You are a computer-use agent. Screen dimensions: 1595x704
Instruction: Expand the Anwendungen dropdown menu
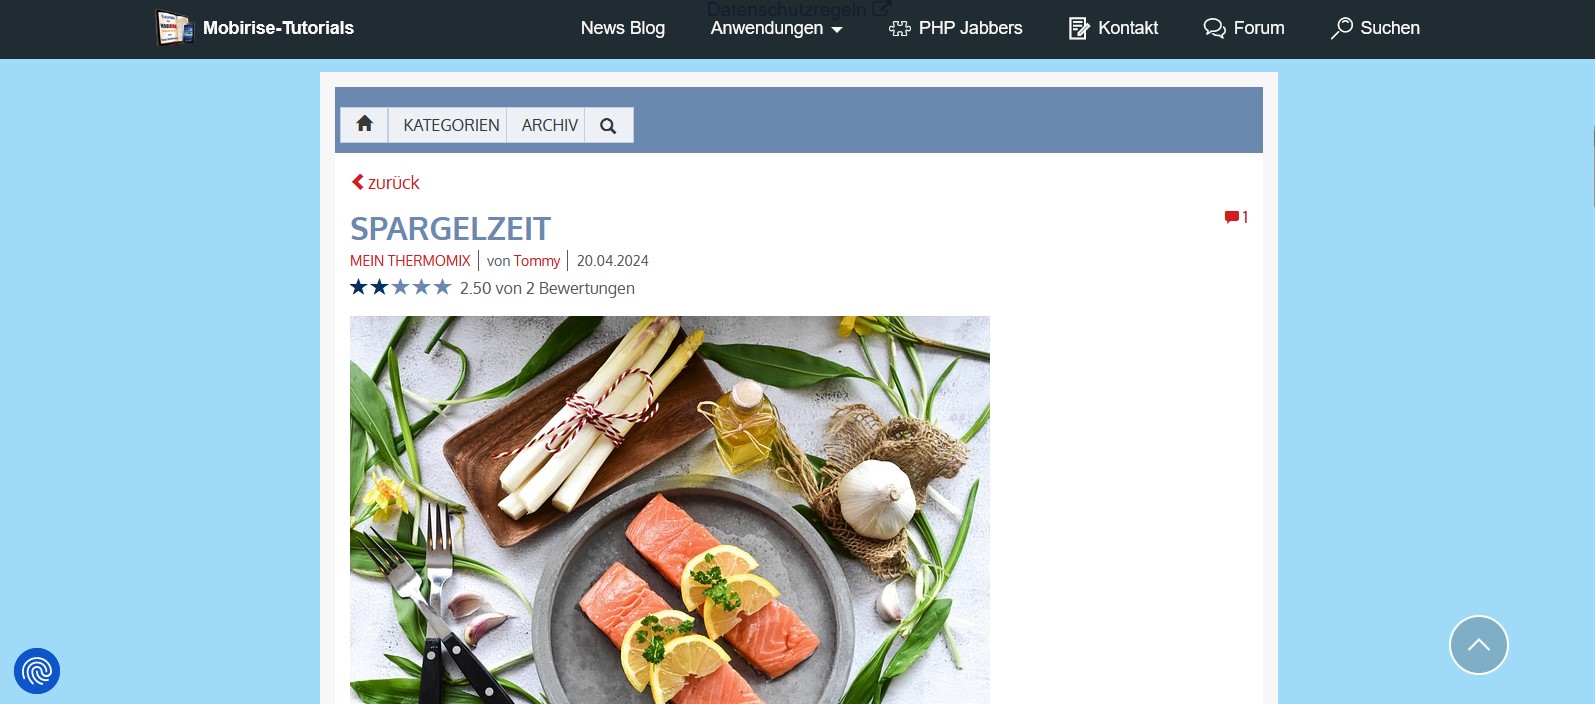[776, 28]
